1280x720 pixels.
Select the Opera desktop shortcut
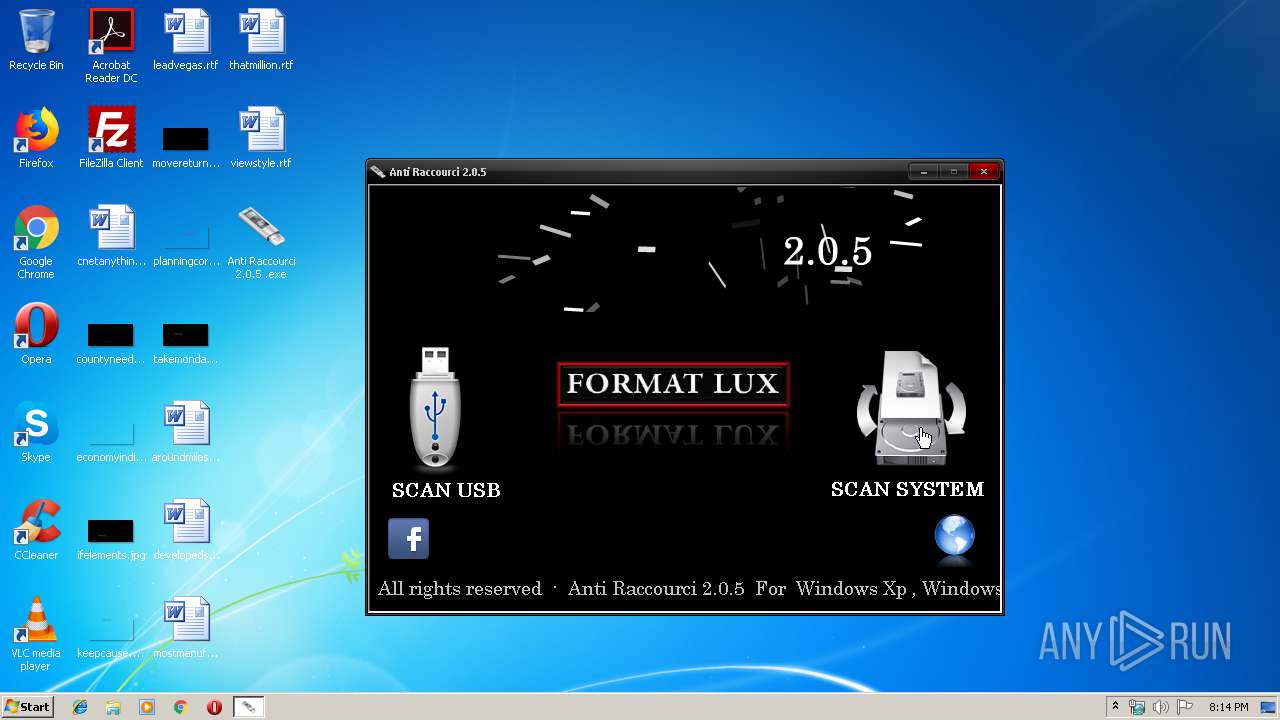pos(36,335)
